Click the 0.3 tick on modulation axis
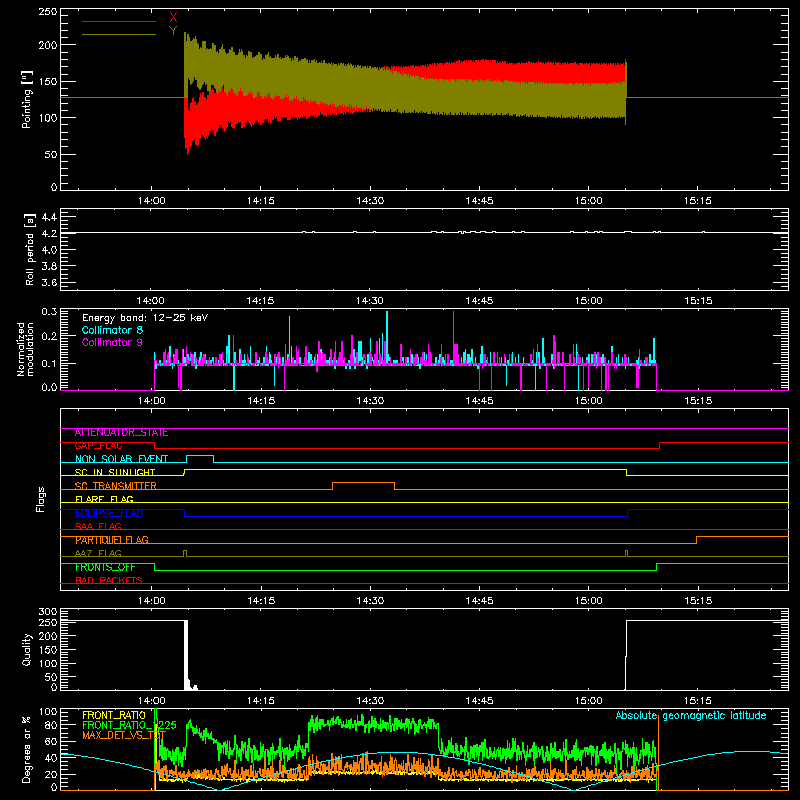This screenshot has height=800, width=800. [x=49, y=311]
